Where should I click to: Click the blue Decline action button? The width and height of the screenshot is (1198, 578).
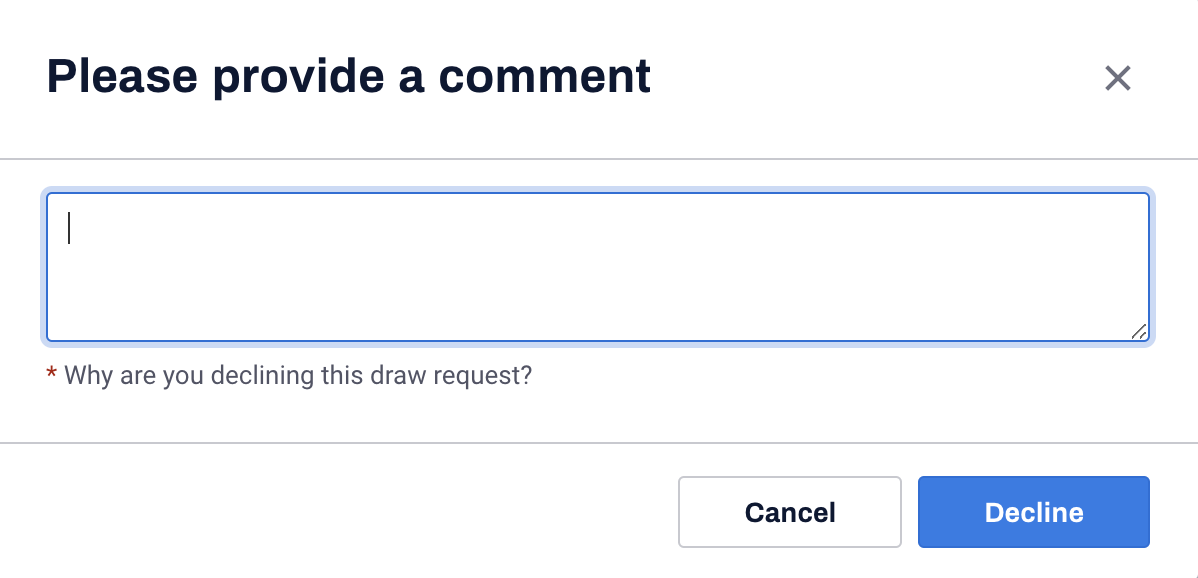[1034, 512]
